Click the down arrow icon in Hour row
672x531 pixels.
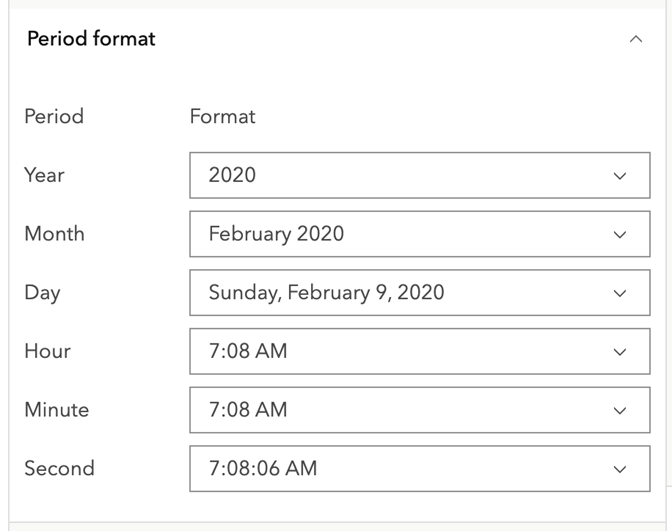620,352
